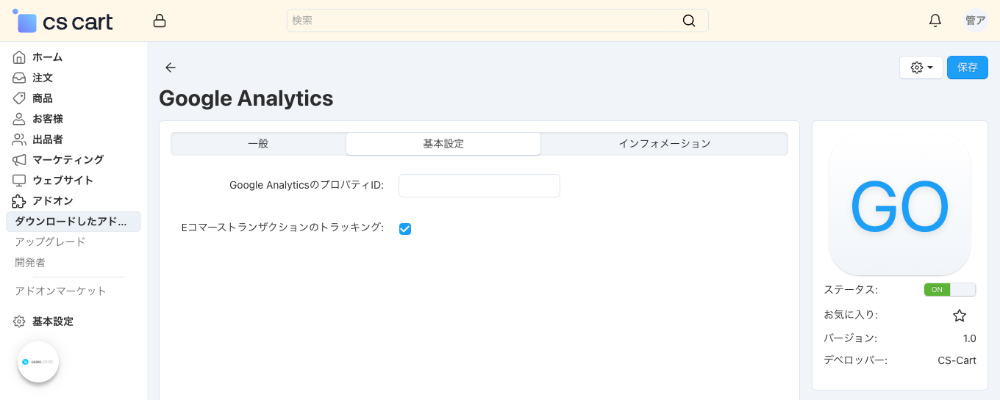Switch the ステータス ON toggle off
This screenshot has width=1000, height=400.
(x=949, y=290)
